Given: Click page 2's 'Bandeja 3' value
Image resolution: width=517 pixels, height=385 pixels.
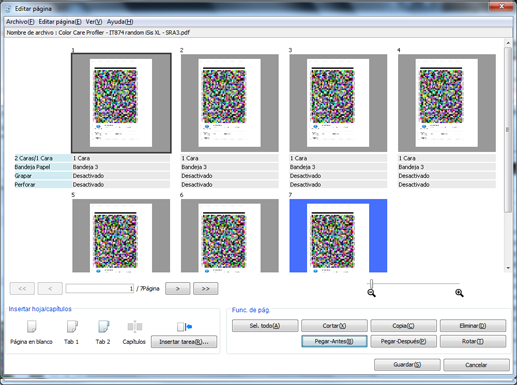Looking at the screenshot, I should (x=230, y=167).
